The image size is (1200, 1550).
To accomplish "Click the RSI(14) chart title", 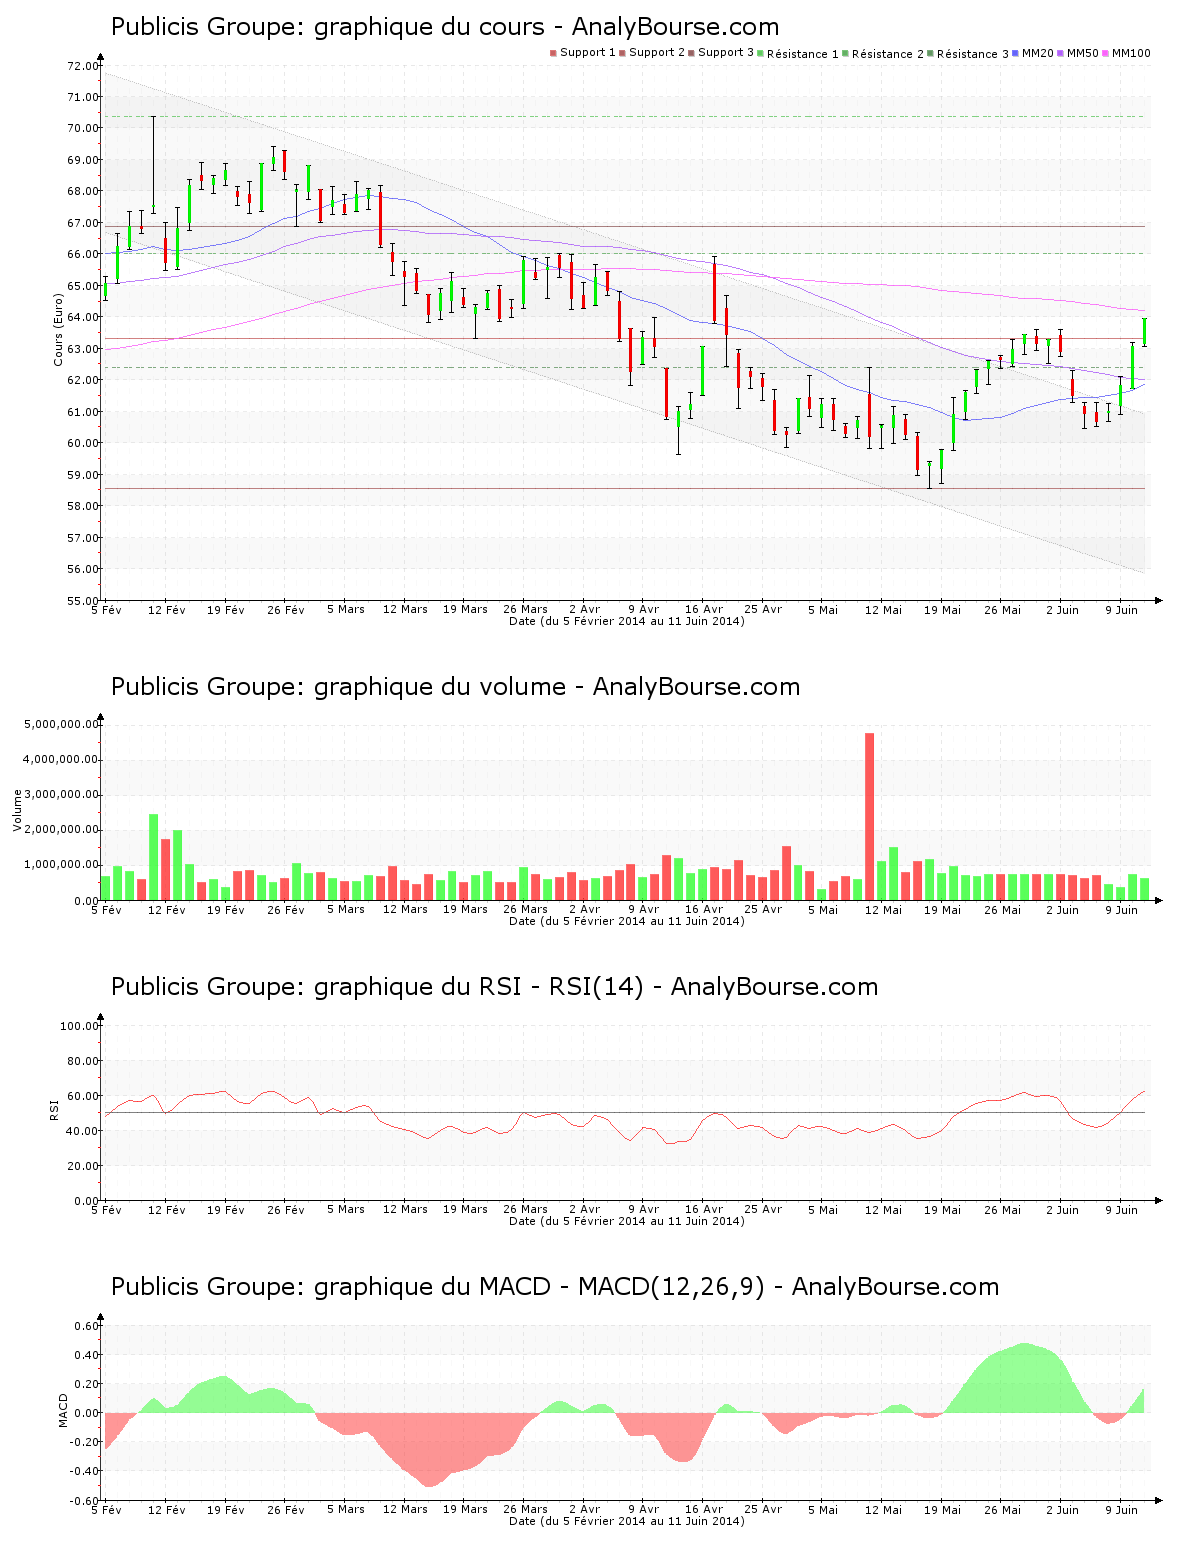I will (494, 987).
